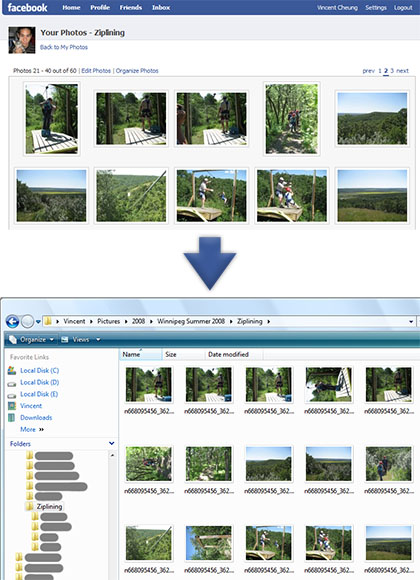420x580 pixels.
Task: Click the Organize Photos link
Action: point(137,71)
